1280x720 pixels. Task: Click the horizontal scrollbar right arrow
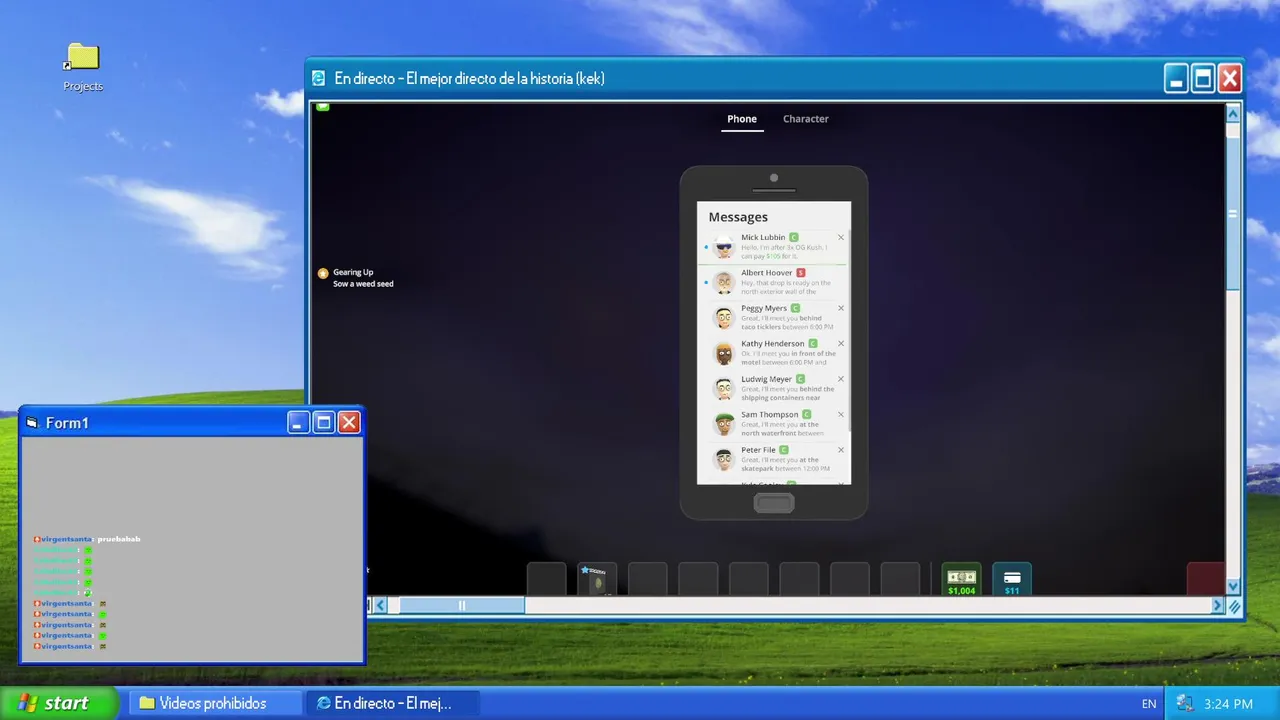(1218, 605)
